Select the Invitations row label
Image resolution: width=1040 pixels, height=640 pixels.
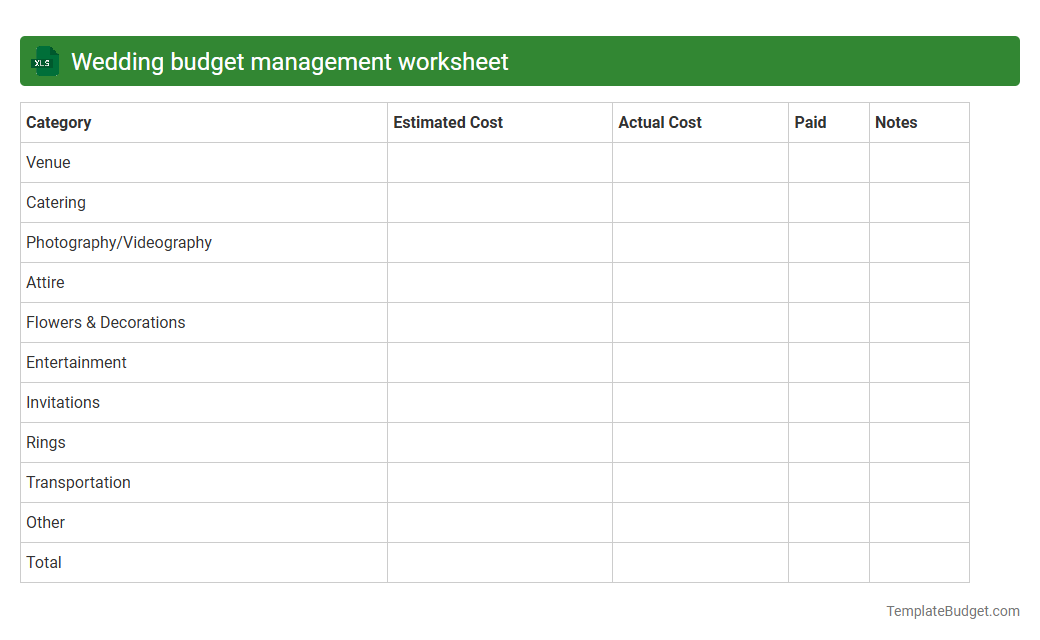click(63, 402)
